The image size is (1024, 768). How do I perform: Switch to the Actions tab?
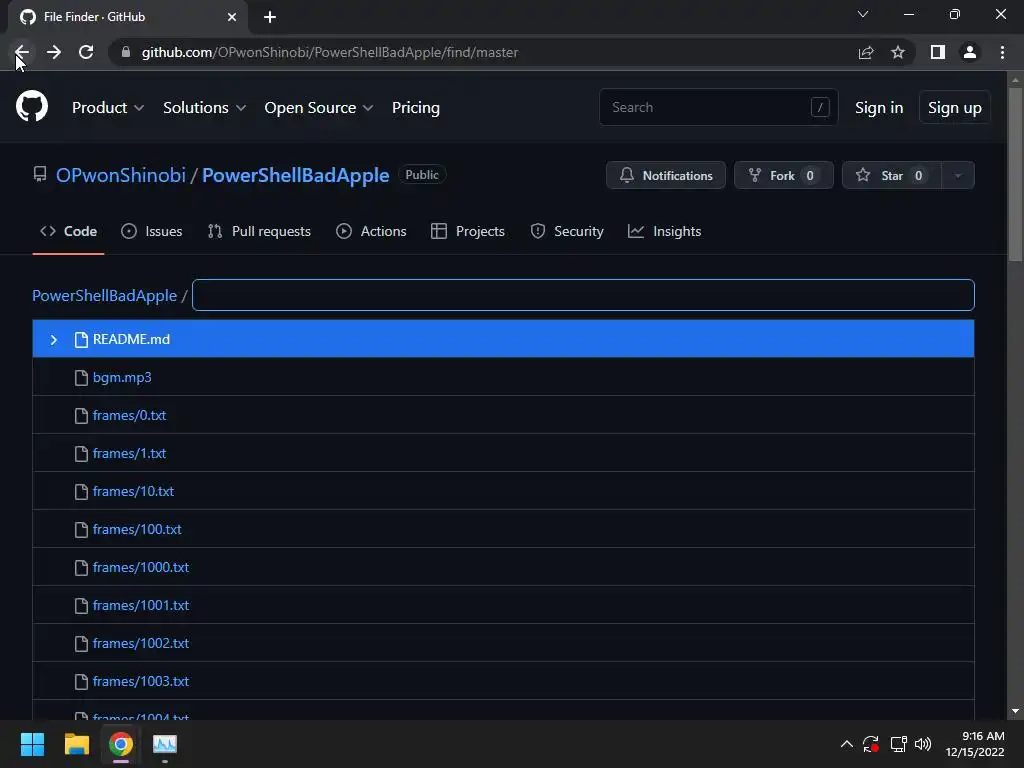[x=371, y=231]
